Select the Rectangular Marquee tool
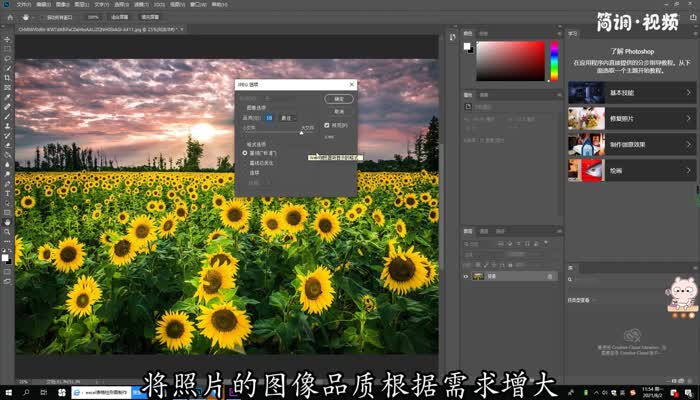The width and height of the screenshot is (700, 400). (7, 48)
